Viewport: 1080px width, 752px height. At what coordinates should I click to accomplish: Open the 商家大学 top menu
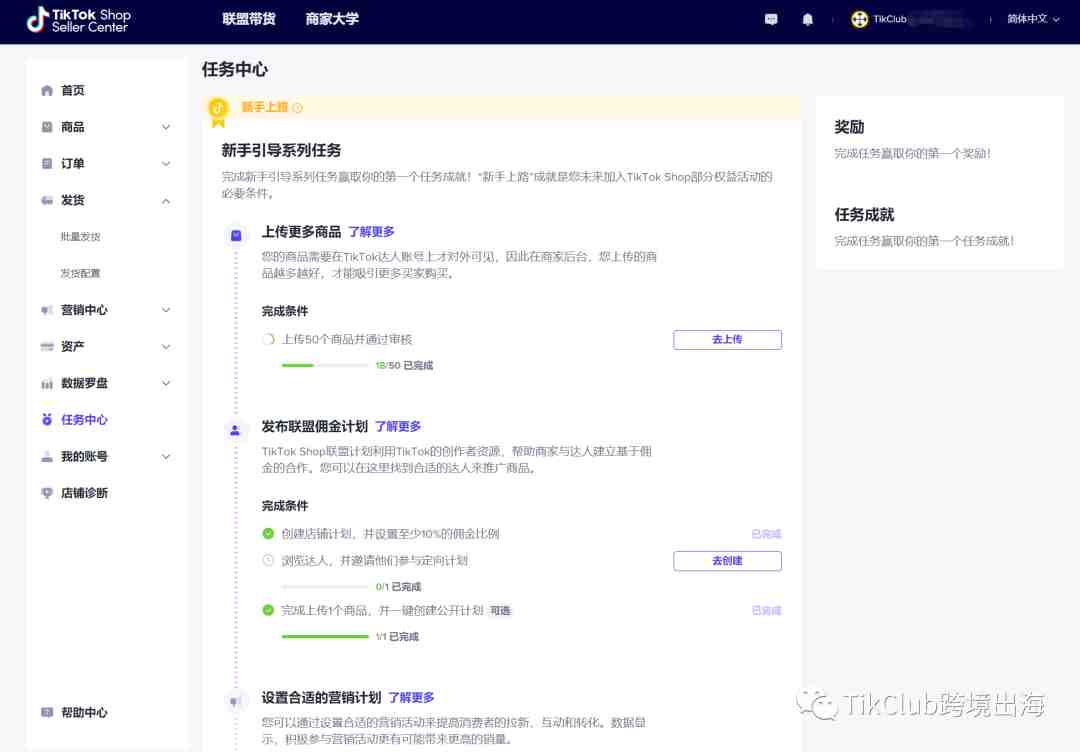coord(332,19)
